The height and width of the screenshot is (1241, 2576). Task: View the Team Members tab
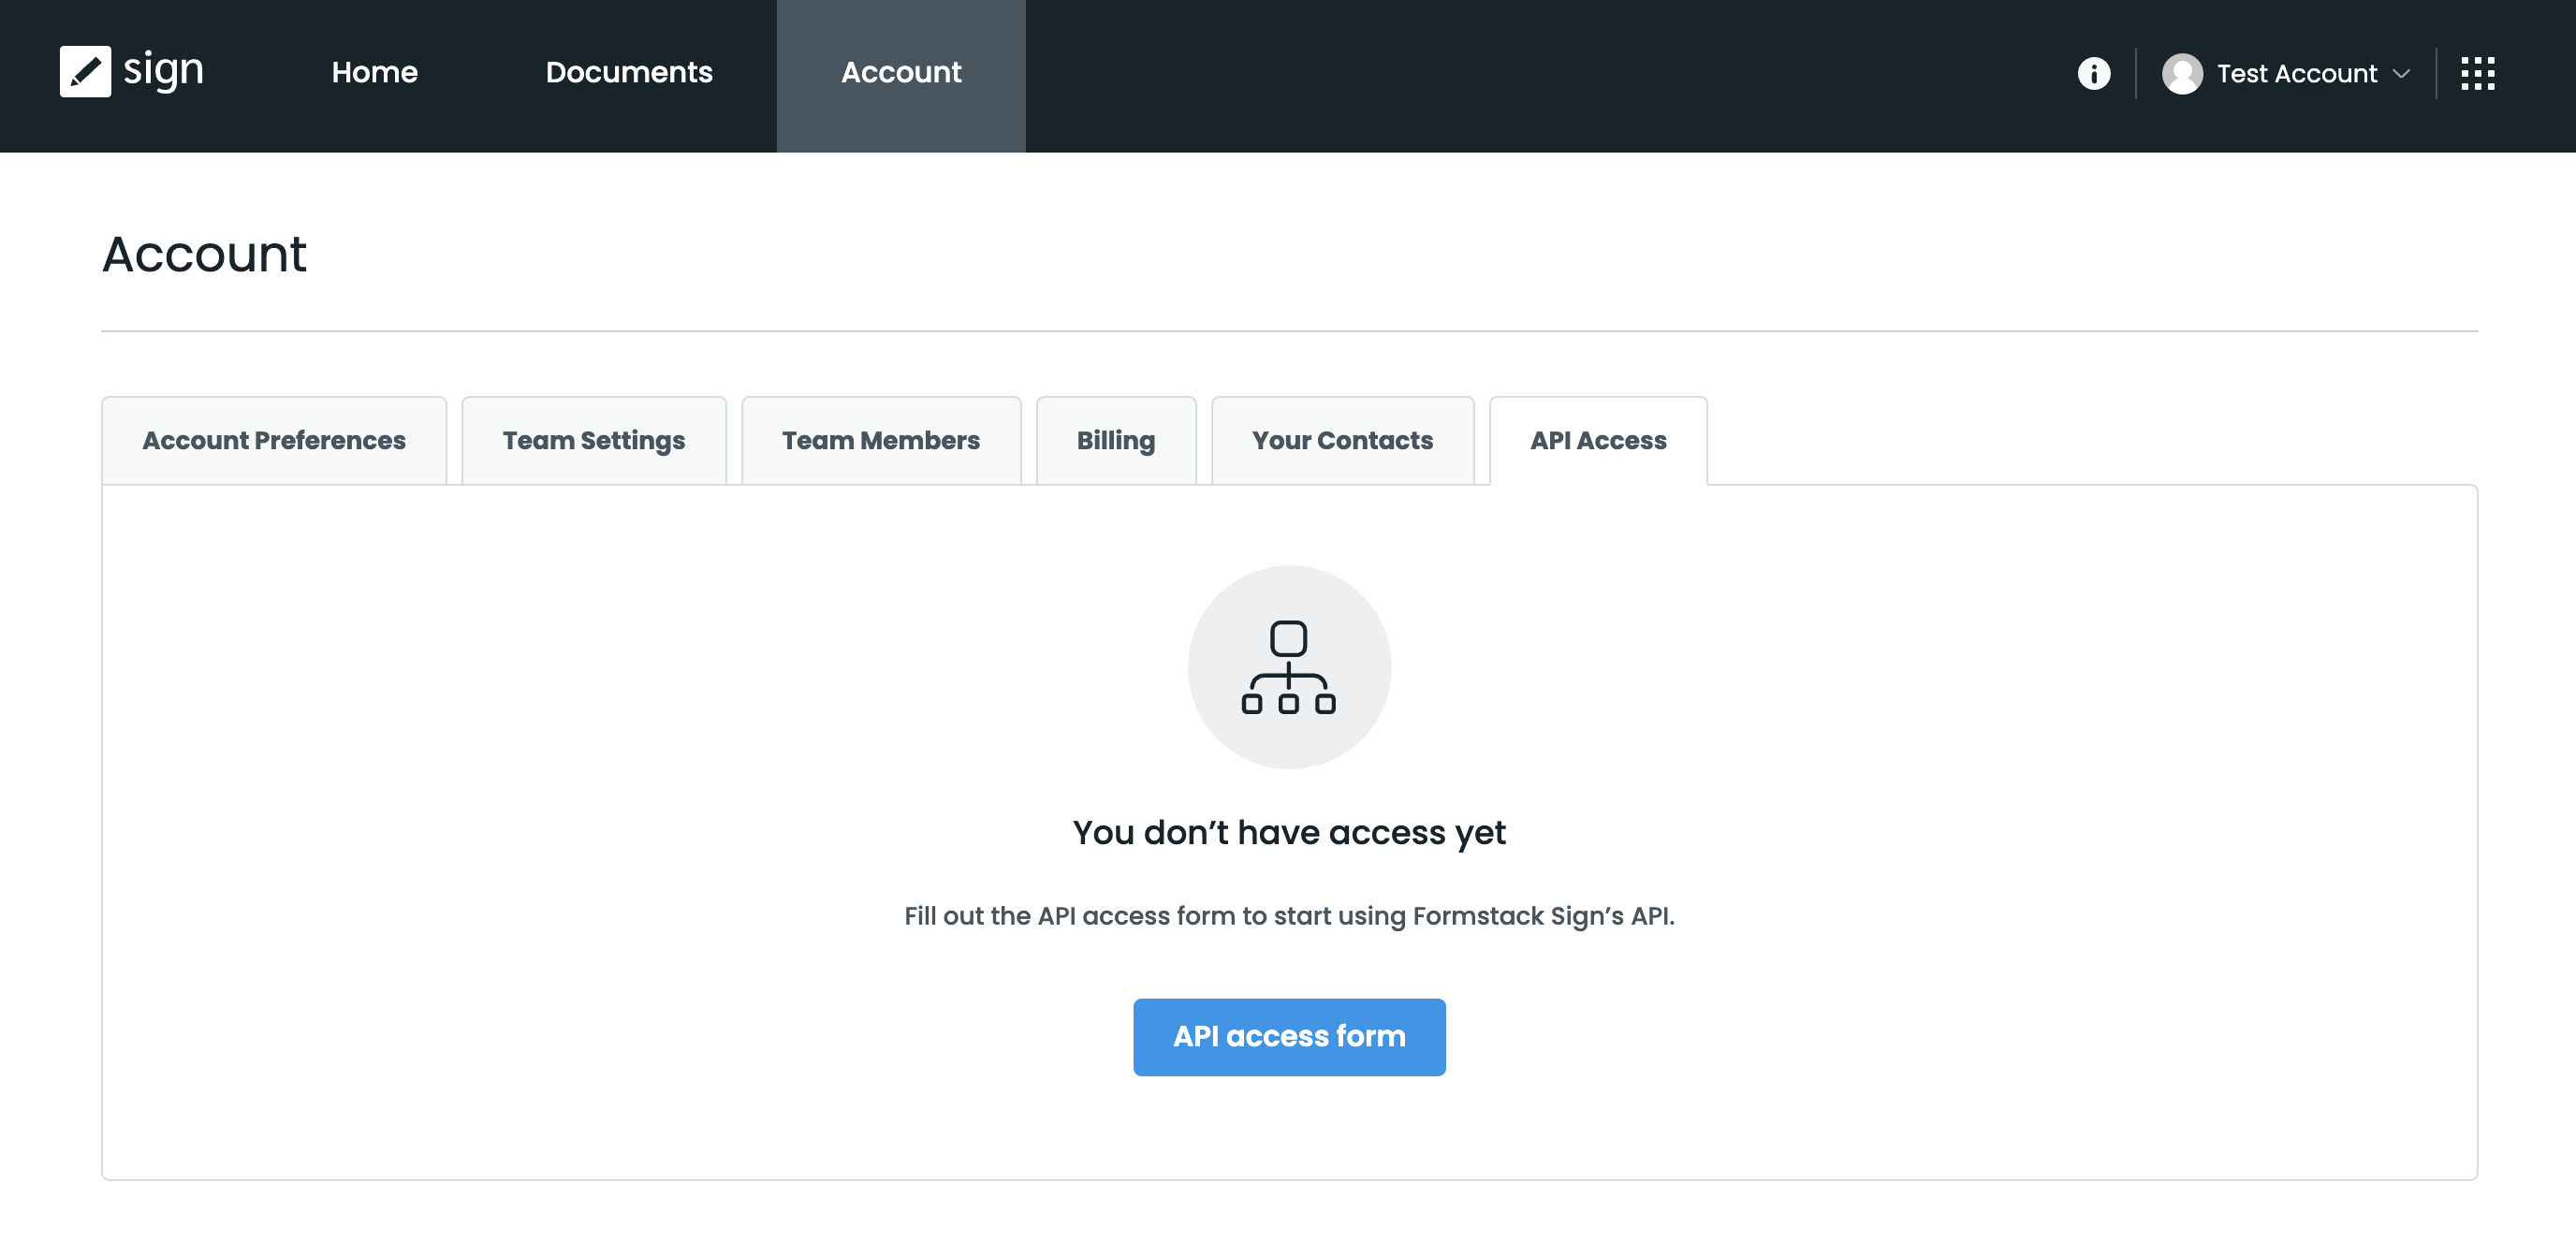pos(880,441)
